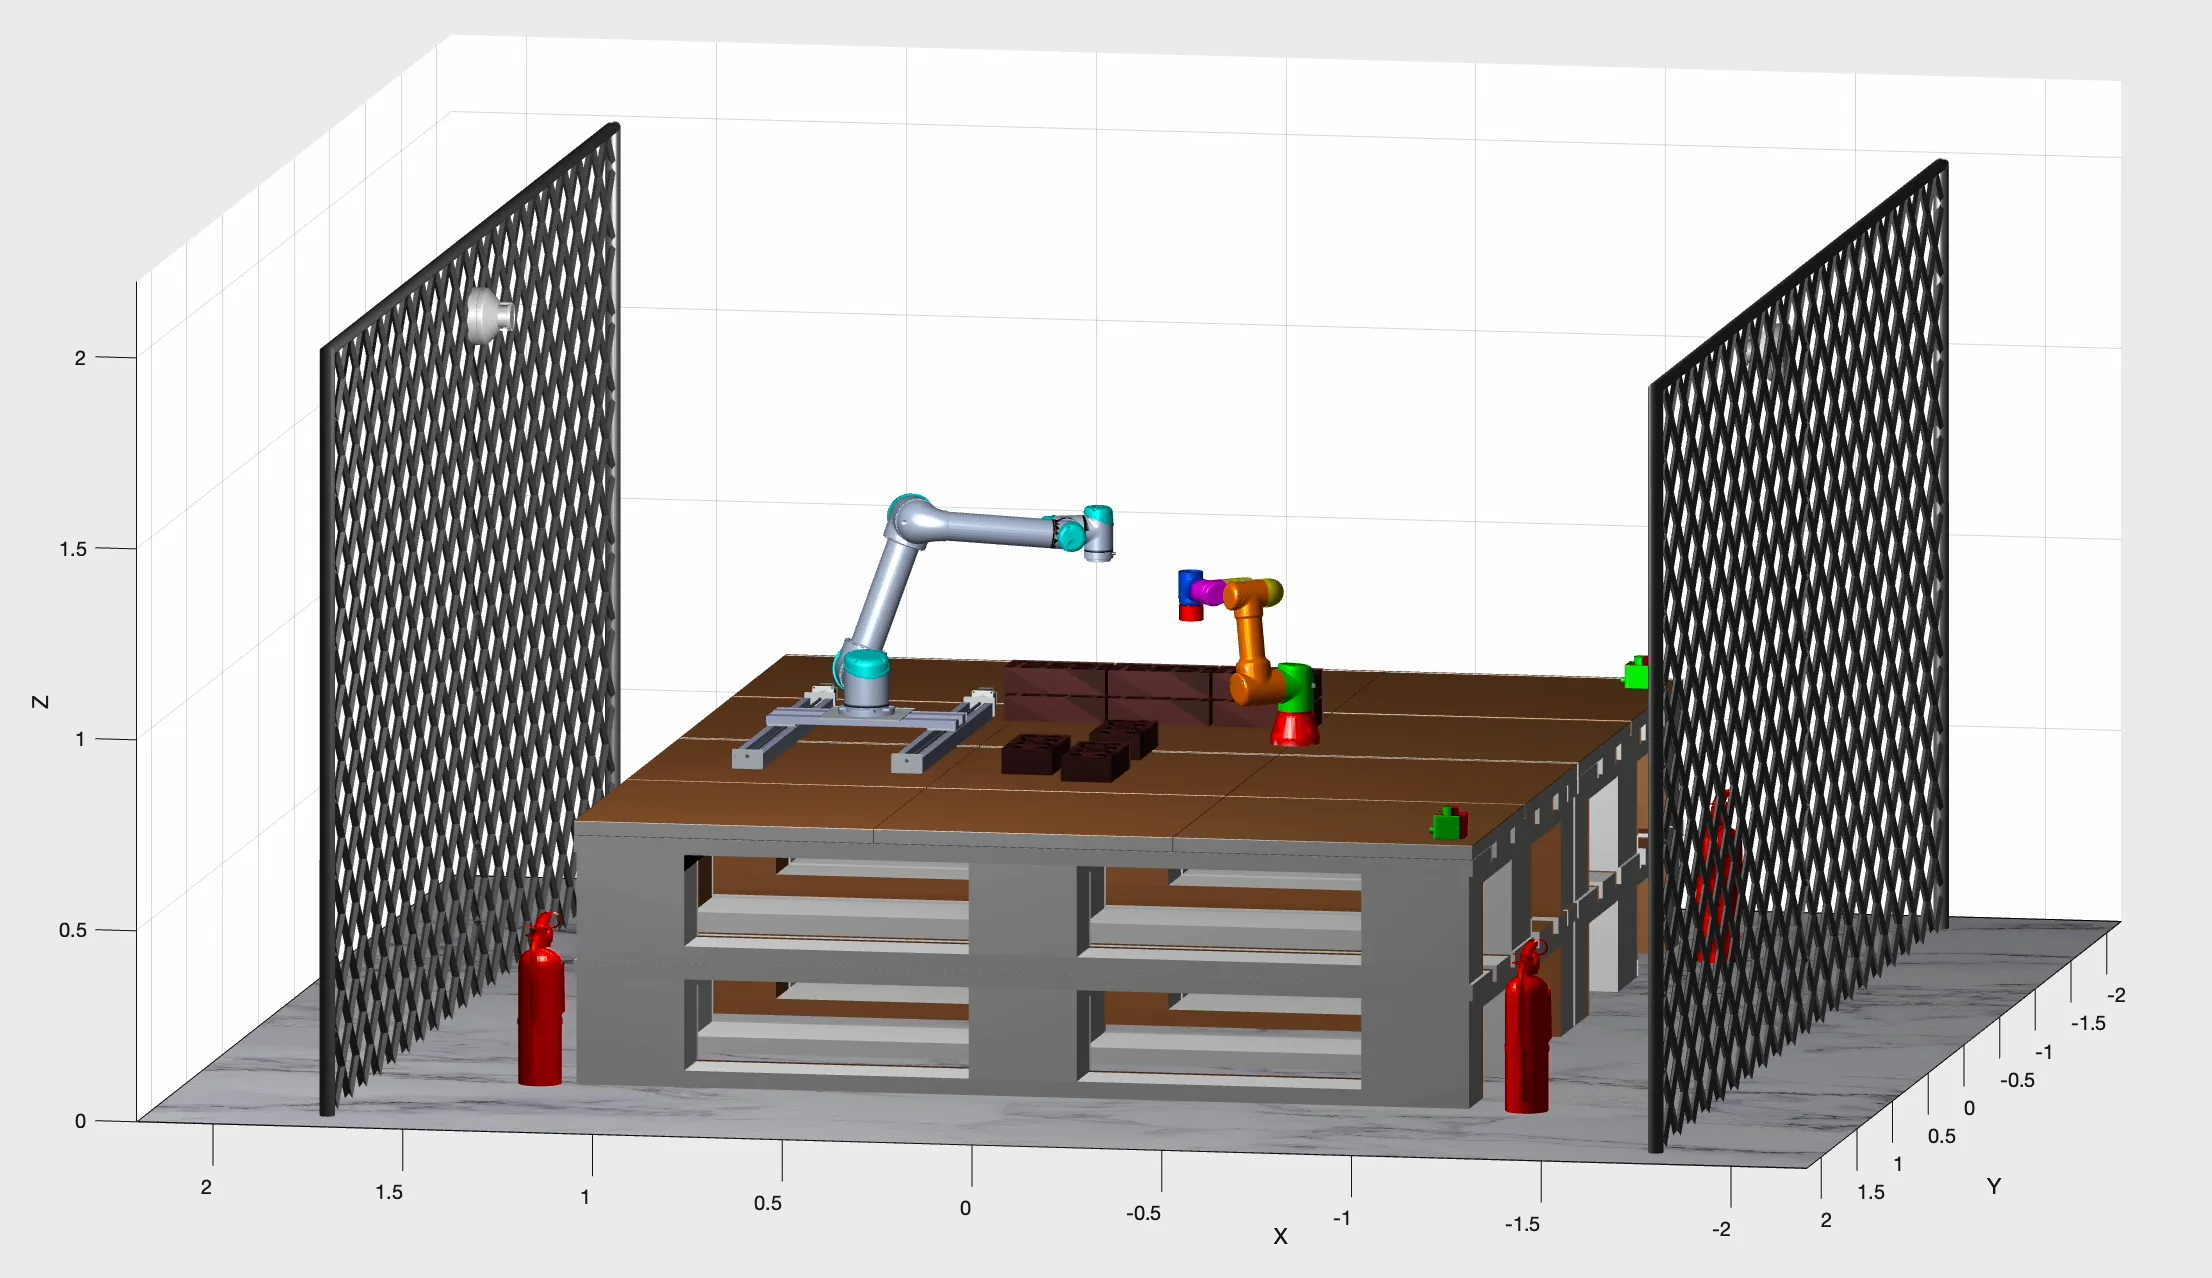The height and width of the screenshot is (1278, 2212).
Task: Click the Y axis label
Action: pyautogui.click(x=1993, y=1186)
